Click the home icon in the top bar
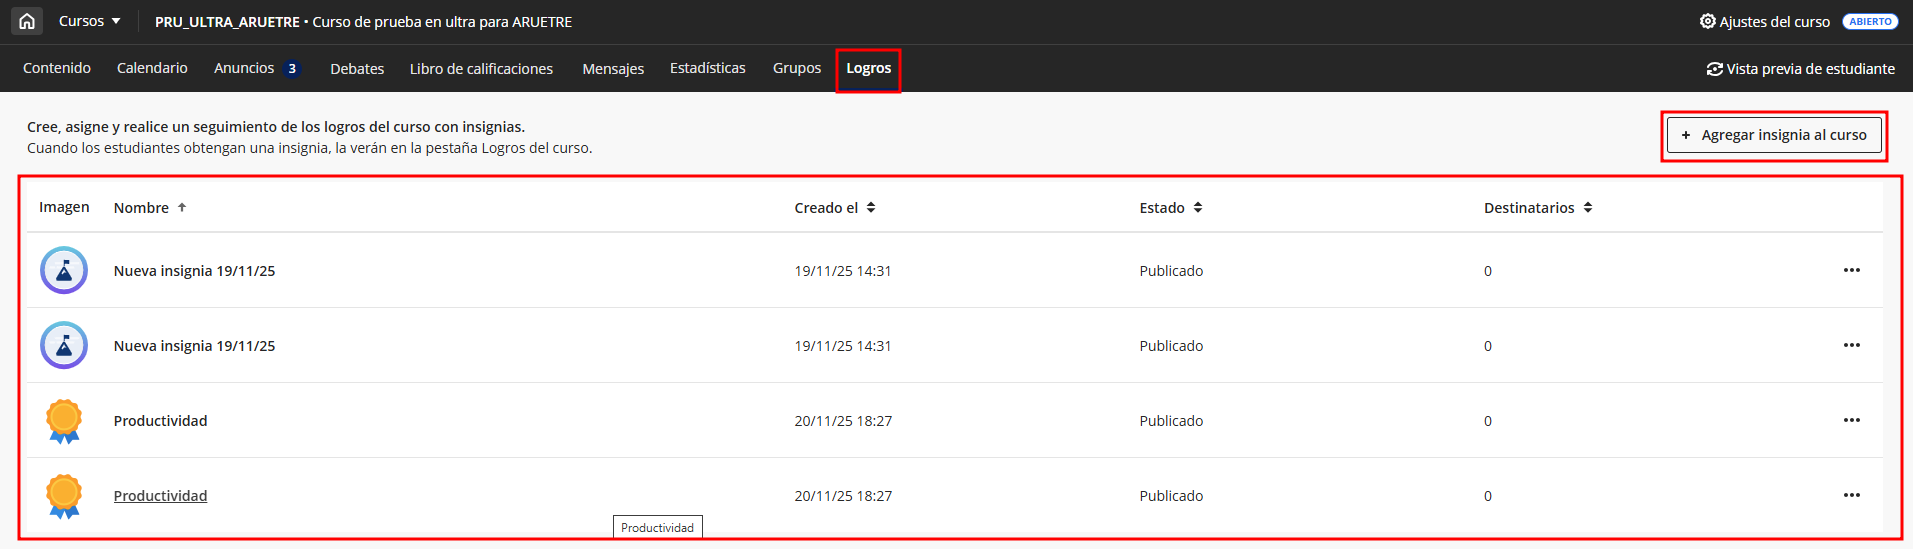 [27, 21]
